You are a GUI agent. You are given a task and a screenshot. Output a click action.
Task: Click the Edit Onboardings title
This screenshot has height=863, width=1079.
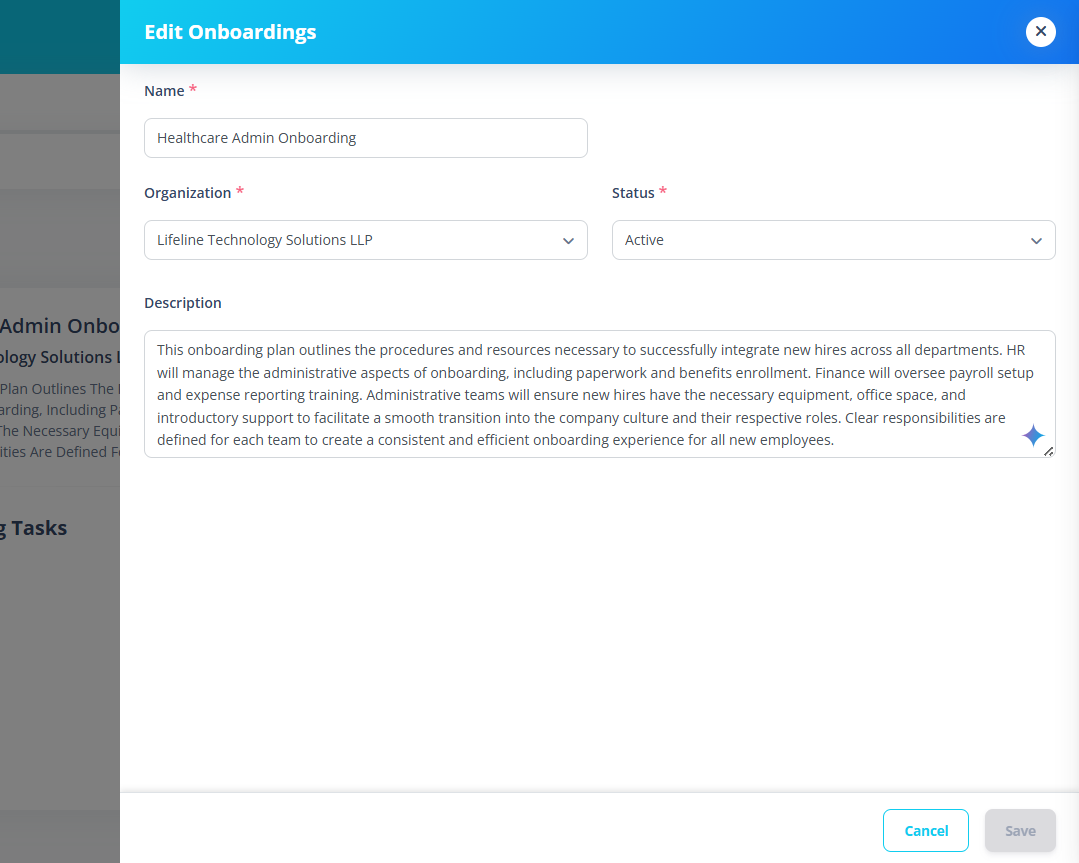[x=231, y=32]
